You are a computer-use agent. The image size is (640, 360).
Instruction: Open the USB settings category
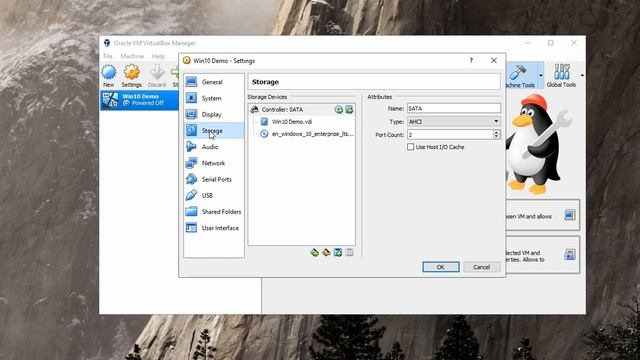click(214, 196)
